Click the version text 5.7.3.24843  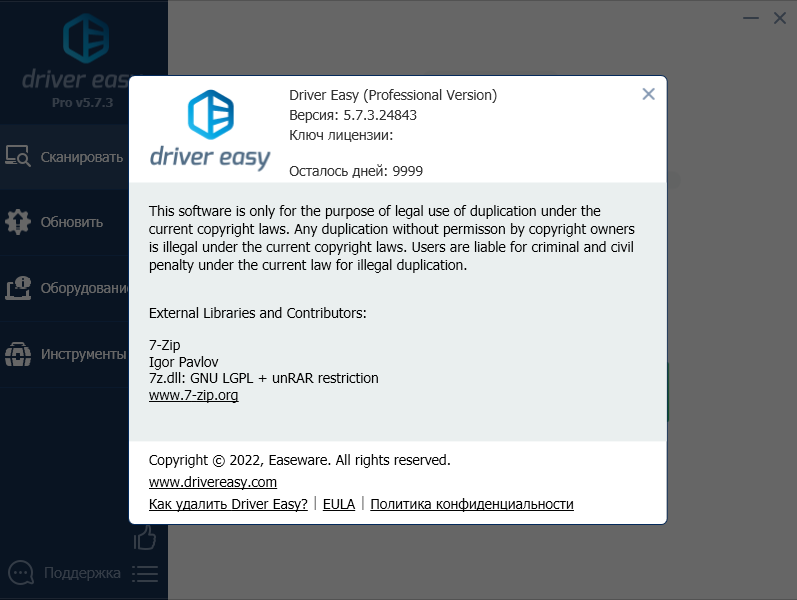[x=380, y=115]
